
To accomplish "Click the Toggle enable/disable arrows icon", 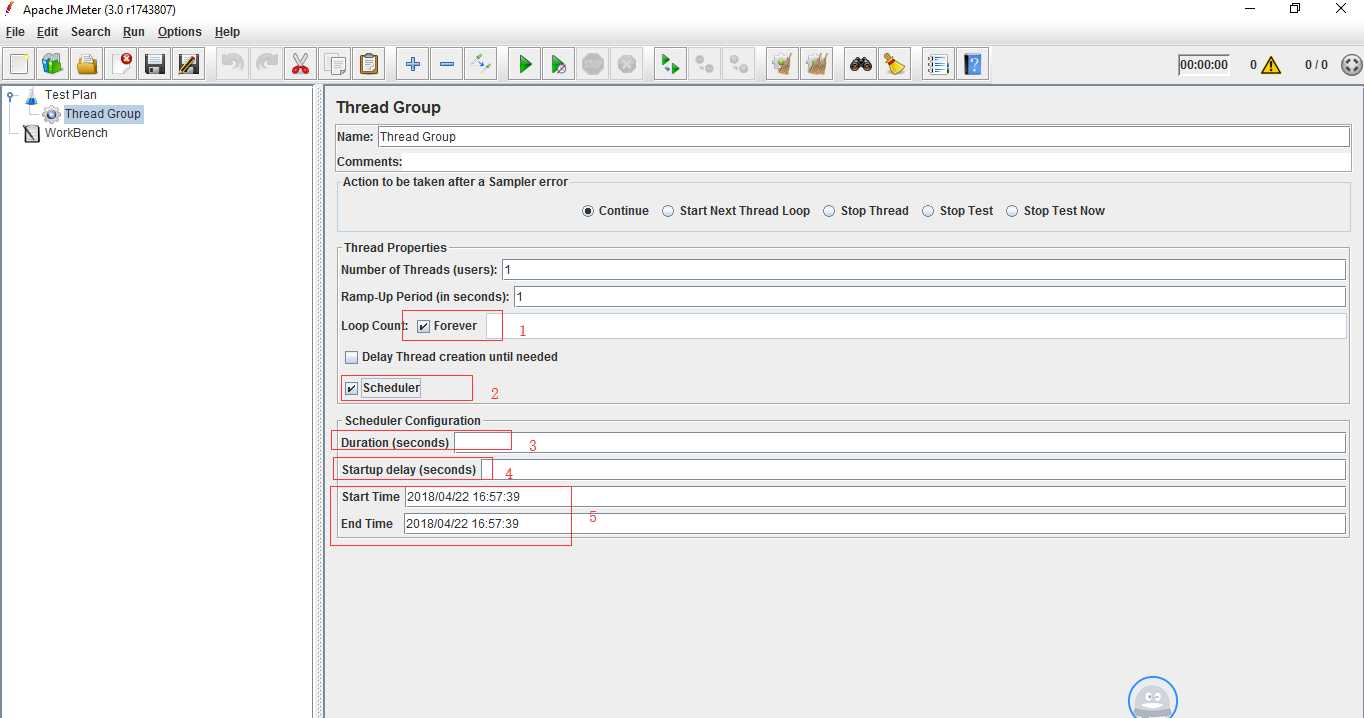I will coord(480,65).
